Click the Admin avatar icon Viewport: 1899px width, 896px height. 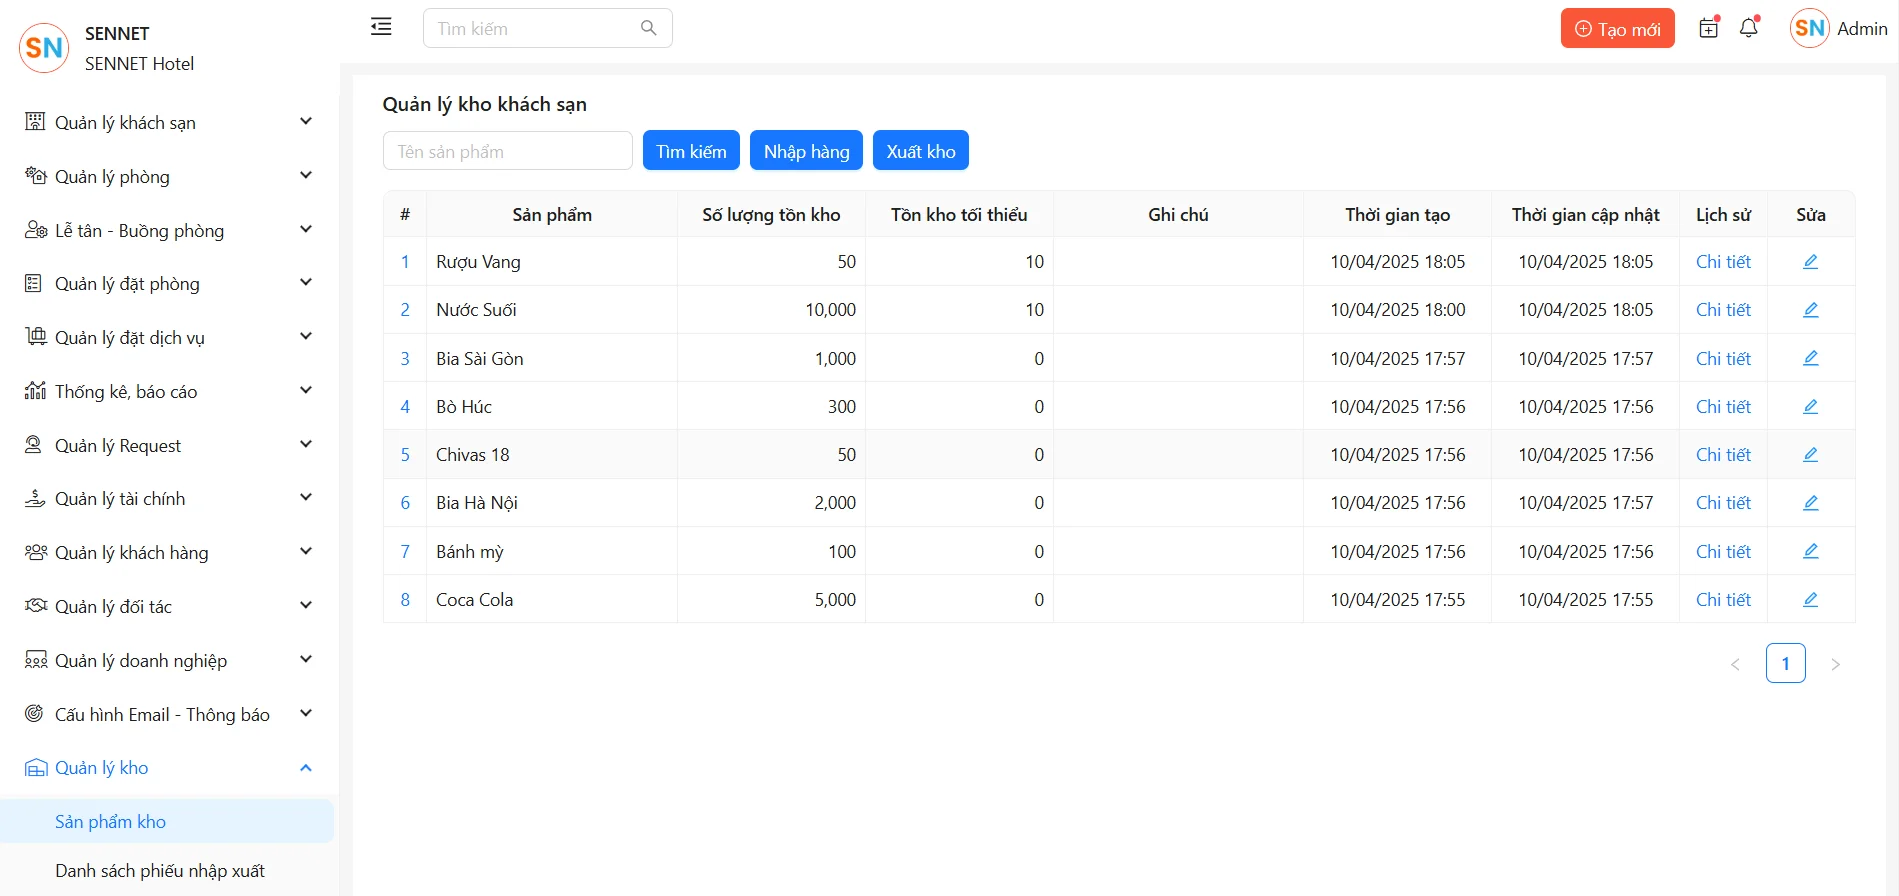click(x=1809, y=28)
